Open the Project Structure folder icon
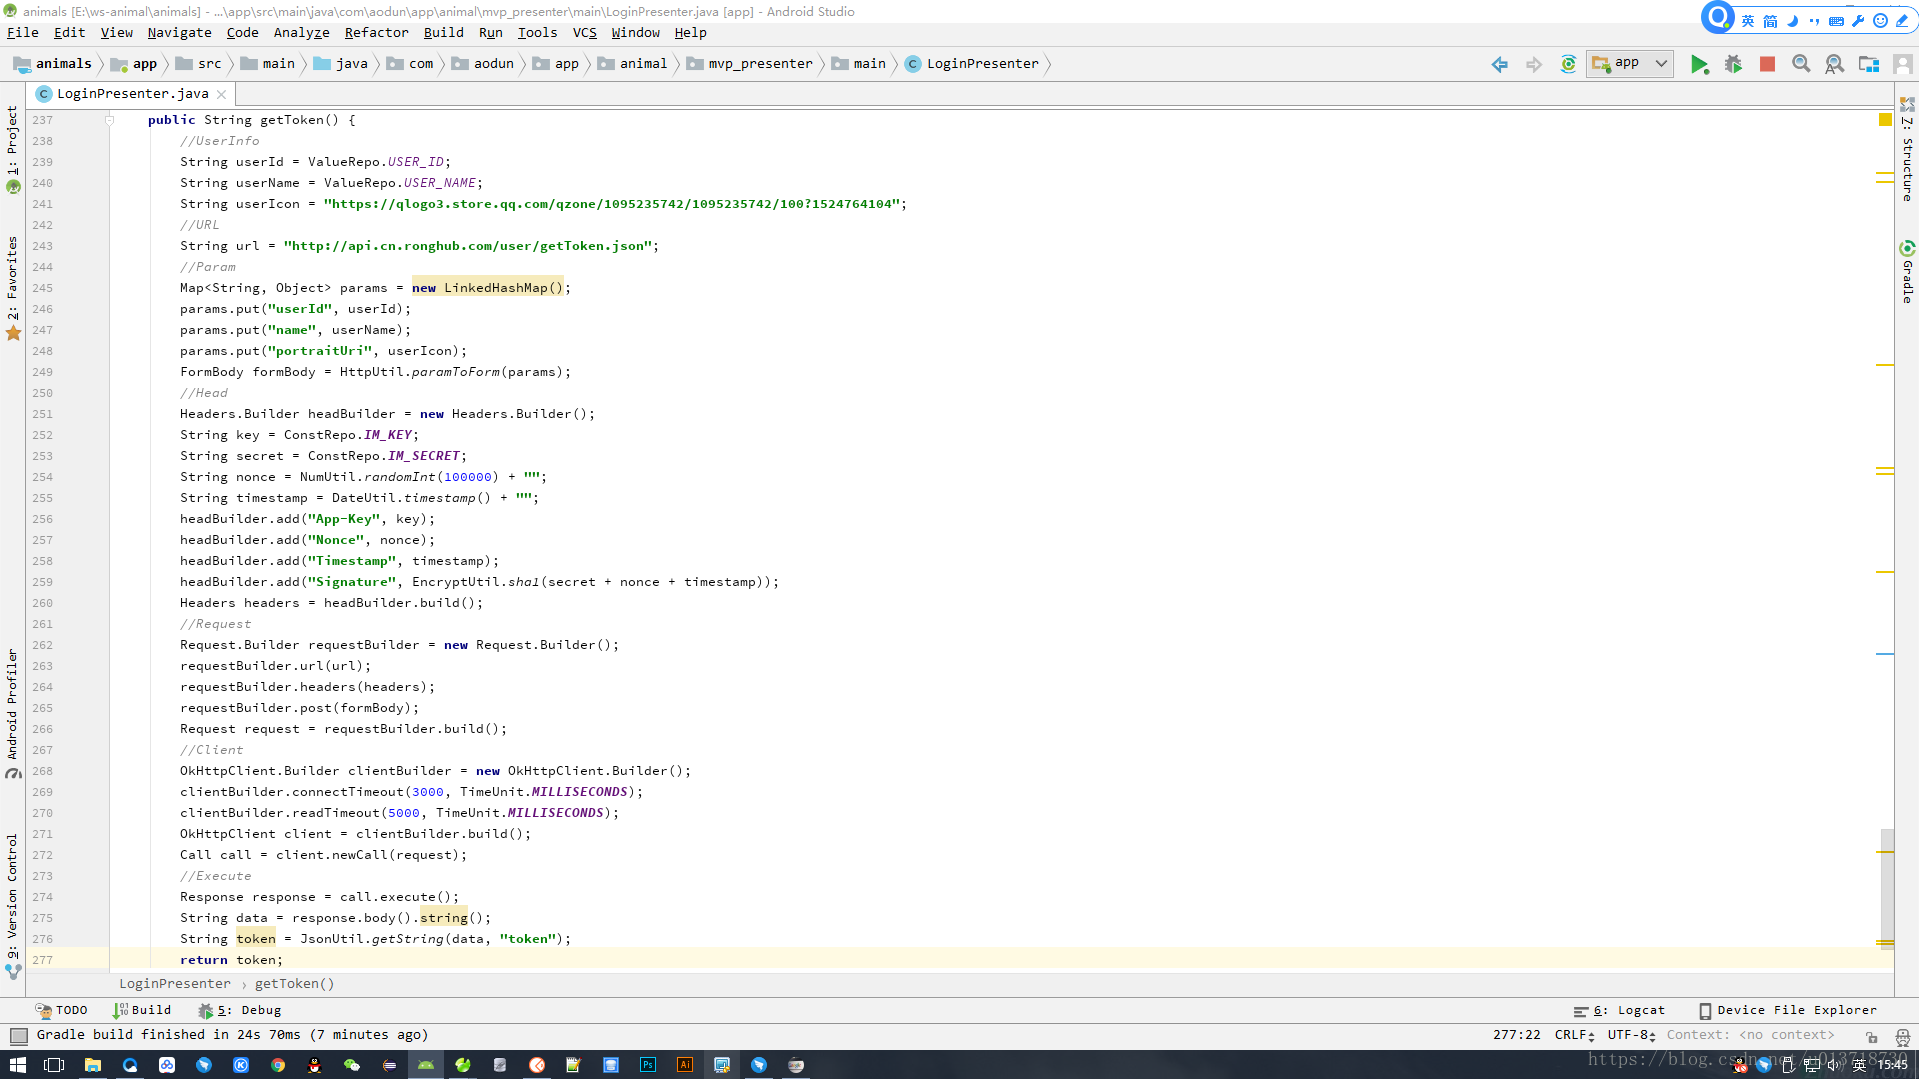The height and width of the screenshot is (1079, 1919). click(1868, 64)
